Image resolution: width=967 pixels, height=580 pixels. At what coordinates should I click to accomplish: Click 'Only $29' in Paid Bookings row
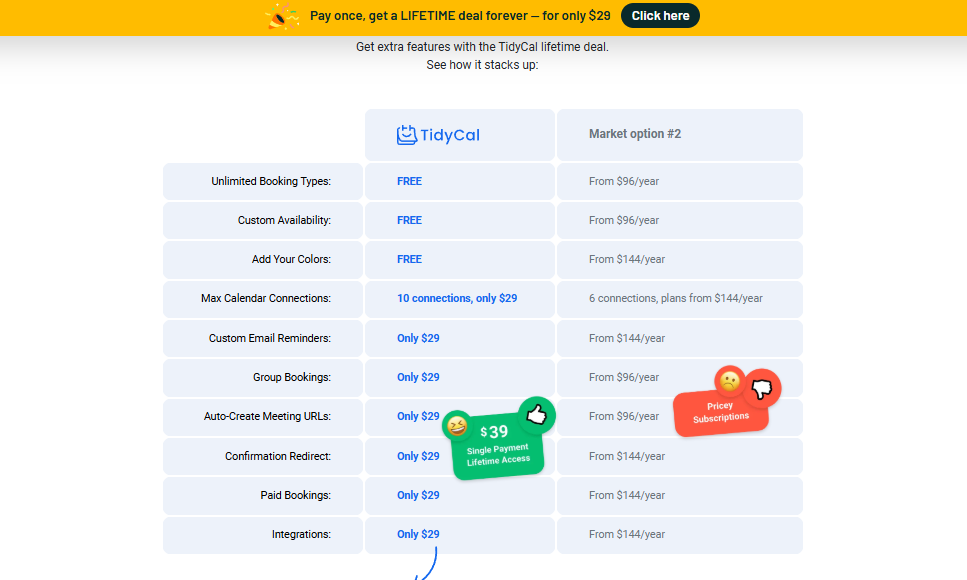click(x=418, y=495)
